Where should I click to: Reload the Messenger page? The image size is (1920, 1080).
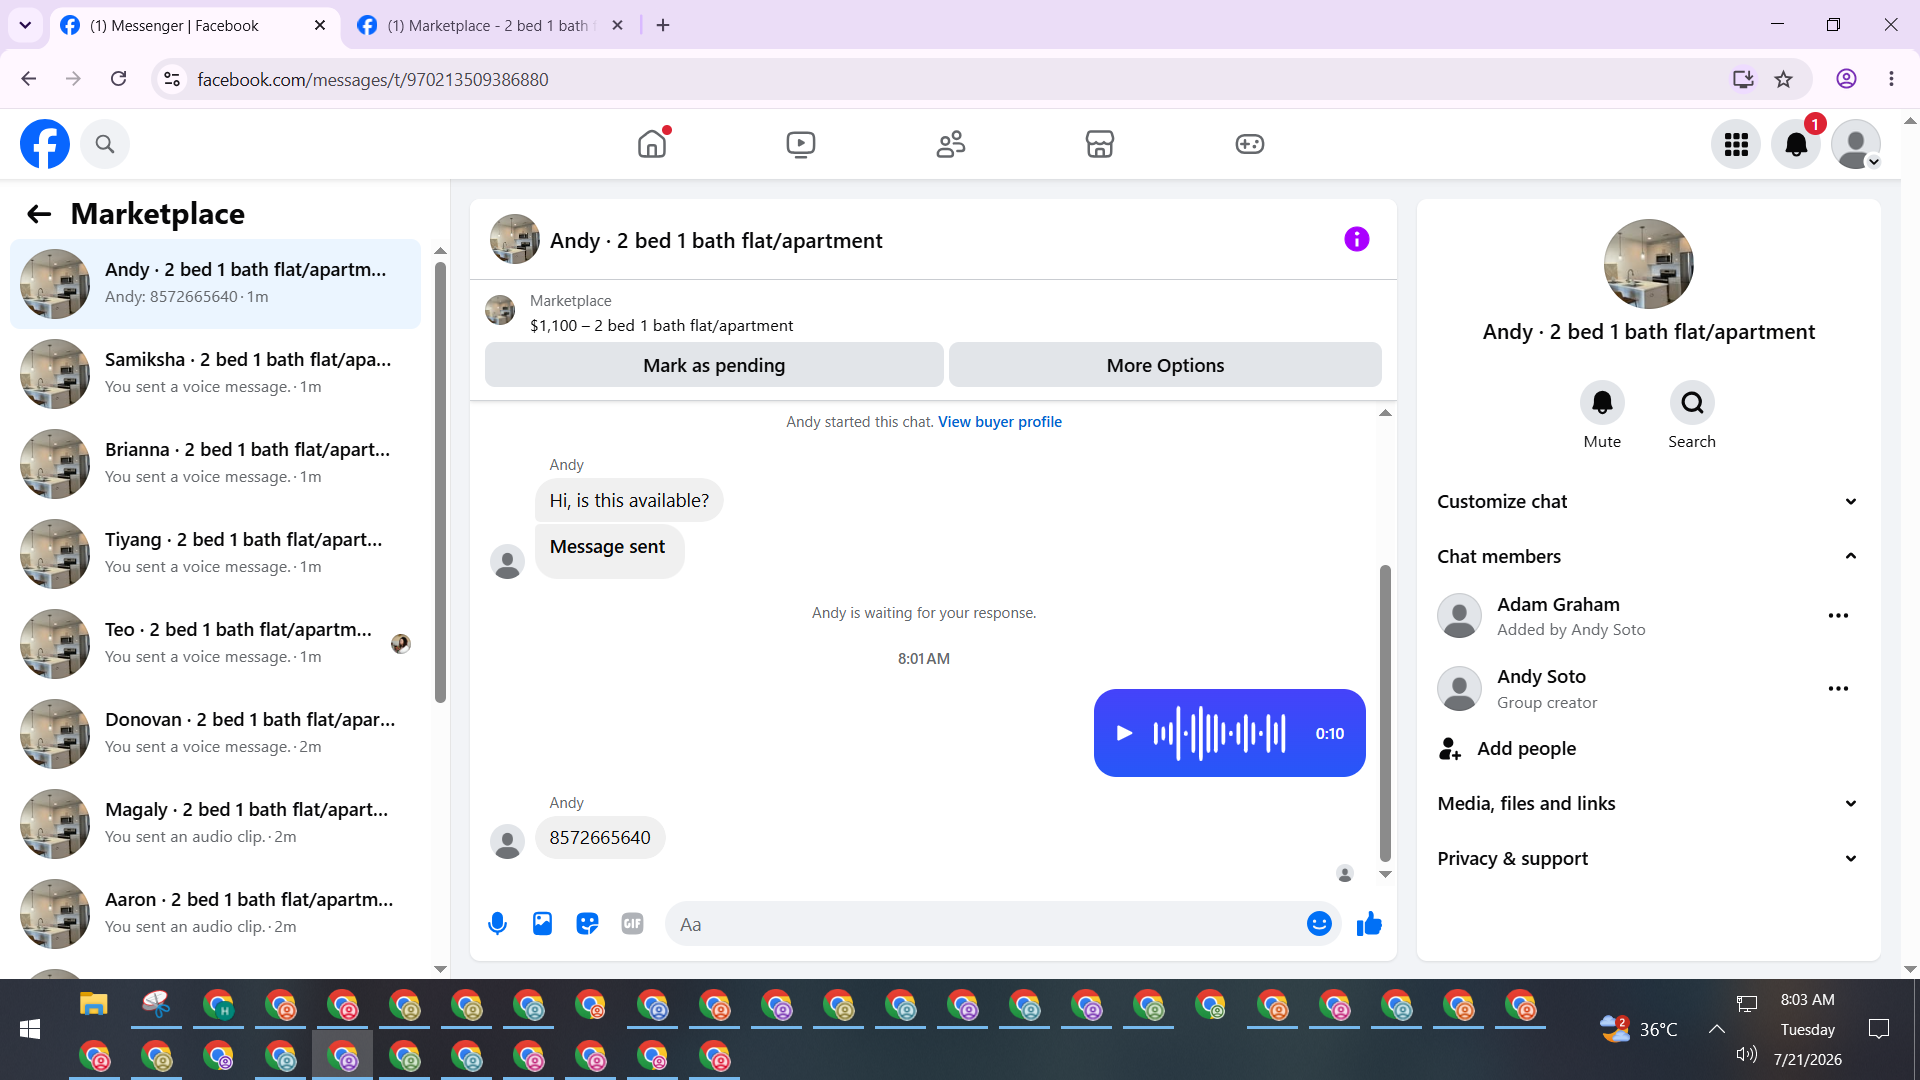pos(118,79)
